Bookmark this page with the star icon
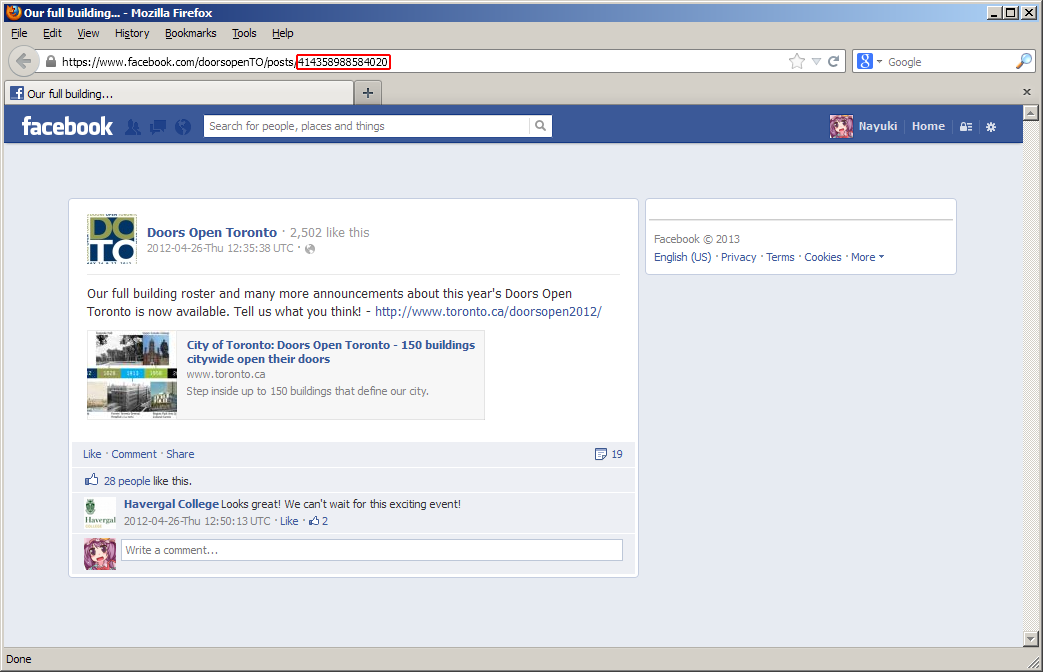This screenshot has width=1043, height=672. tap(796, 62)
